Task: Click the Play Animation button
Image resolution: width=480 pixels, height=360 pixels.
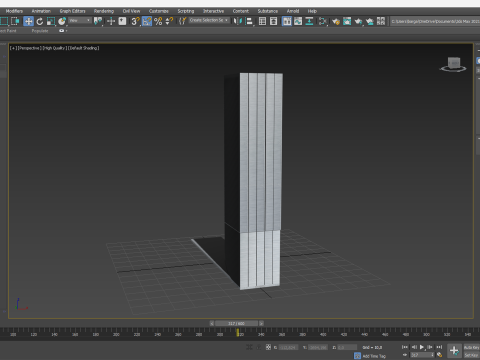Action: coord(422,347)
